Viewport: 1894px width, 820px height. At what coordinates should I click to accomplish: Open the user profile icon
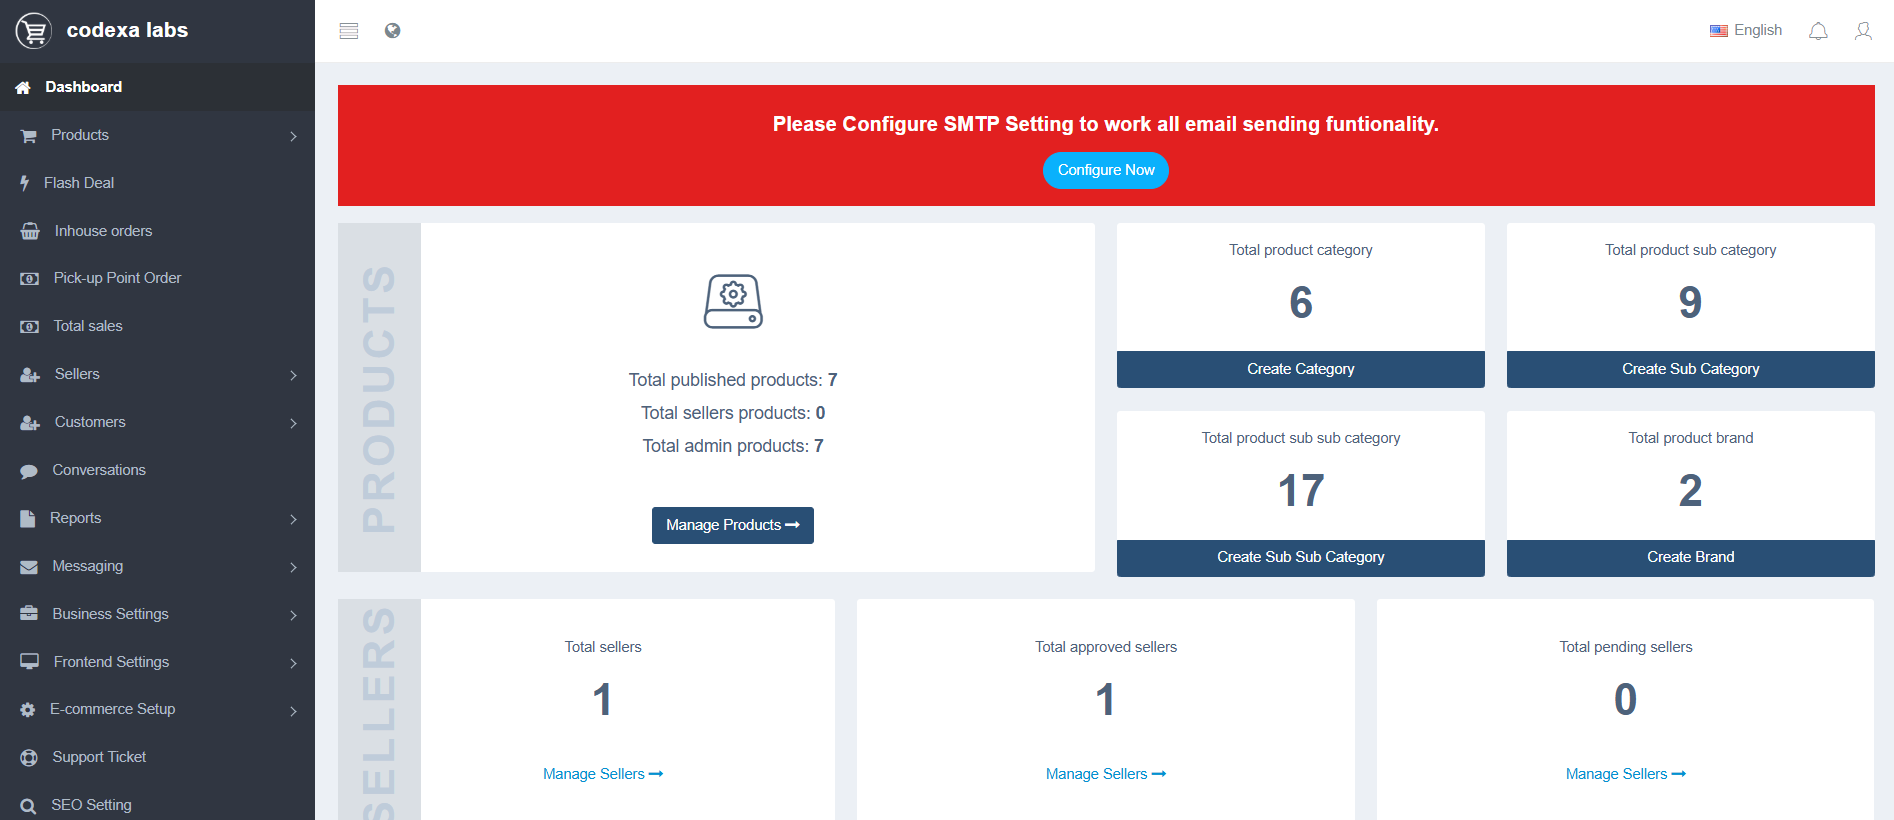(1863, 31)
